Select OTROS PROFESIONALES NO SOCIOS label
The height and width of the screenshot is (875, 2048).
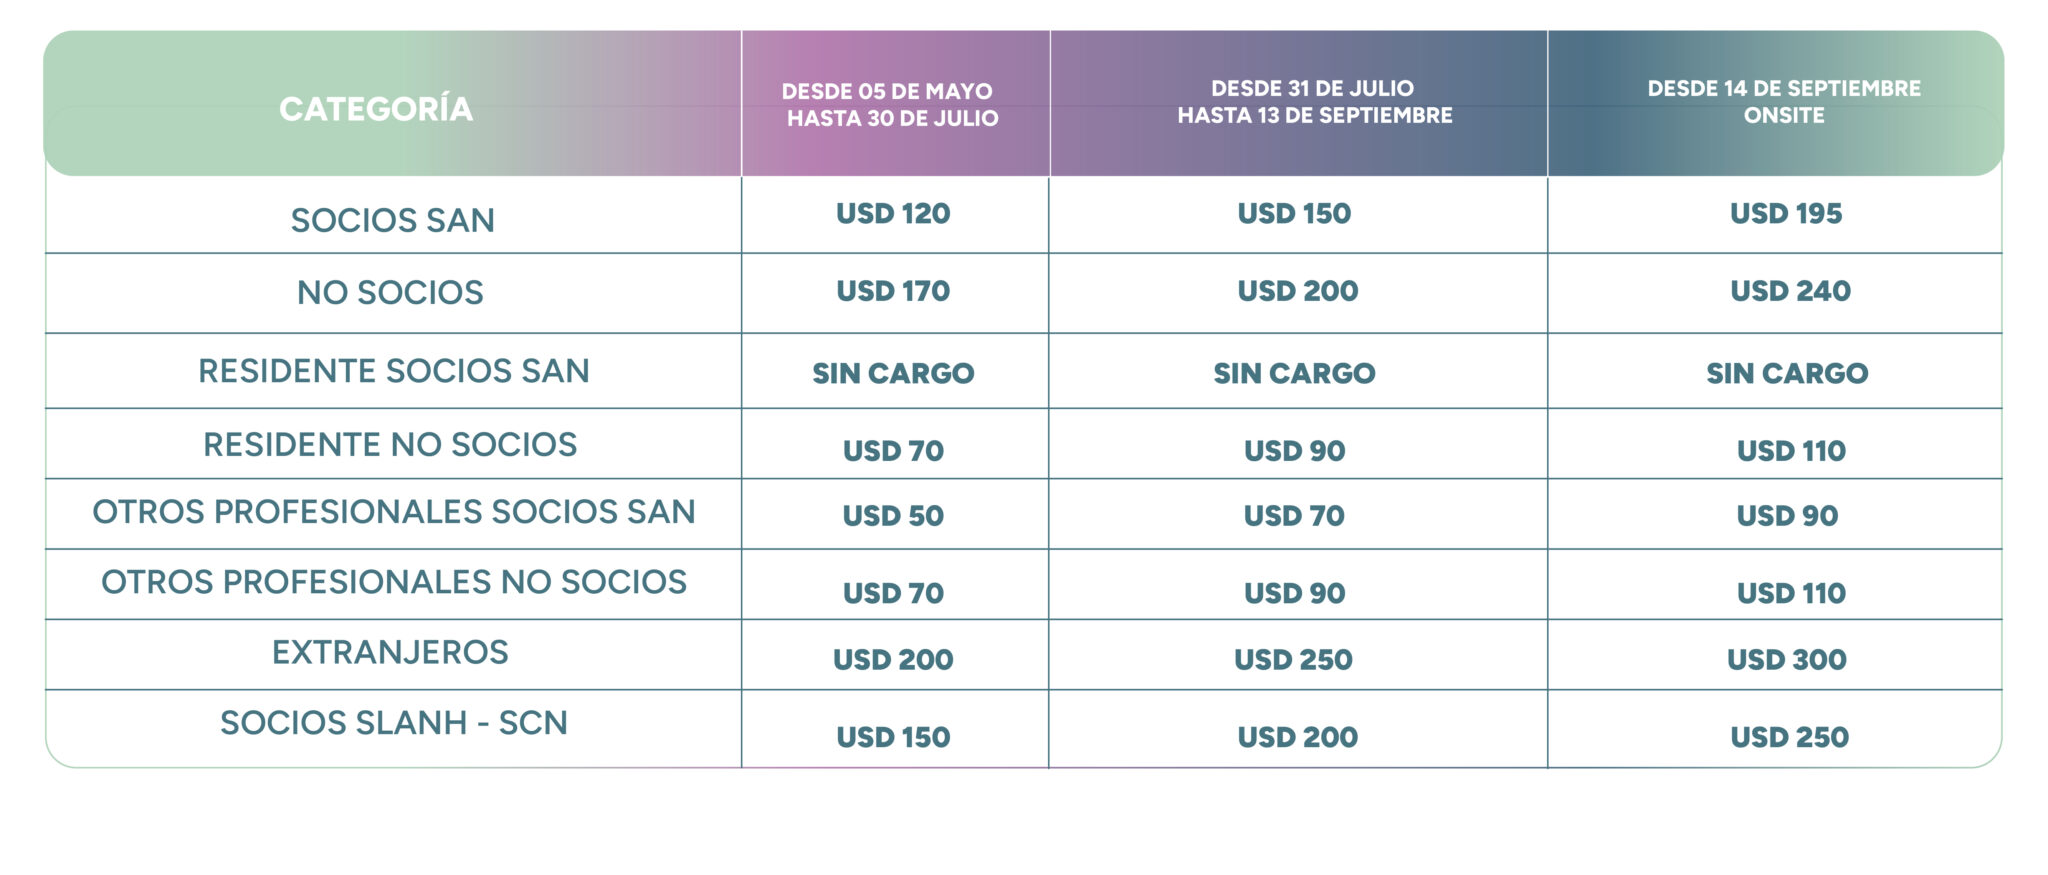tap(394, 582)
